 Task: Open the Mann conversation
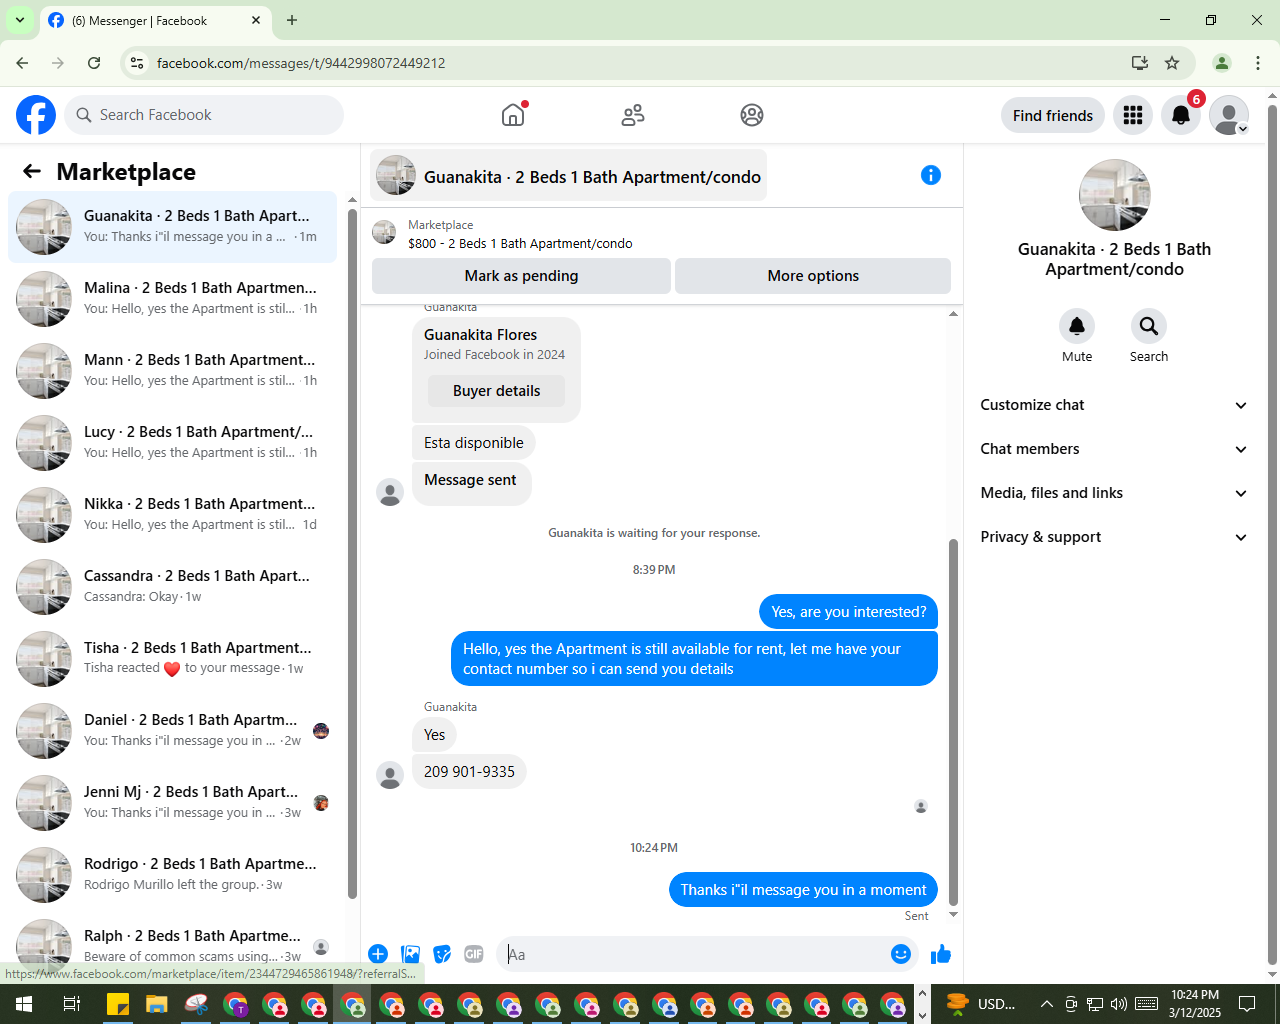[x=172, y=371]
